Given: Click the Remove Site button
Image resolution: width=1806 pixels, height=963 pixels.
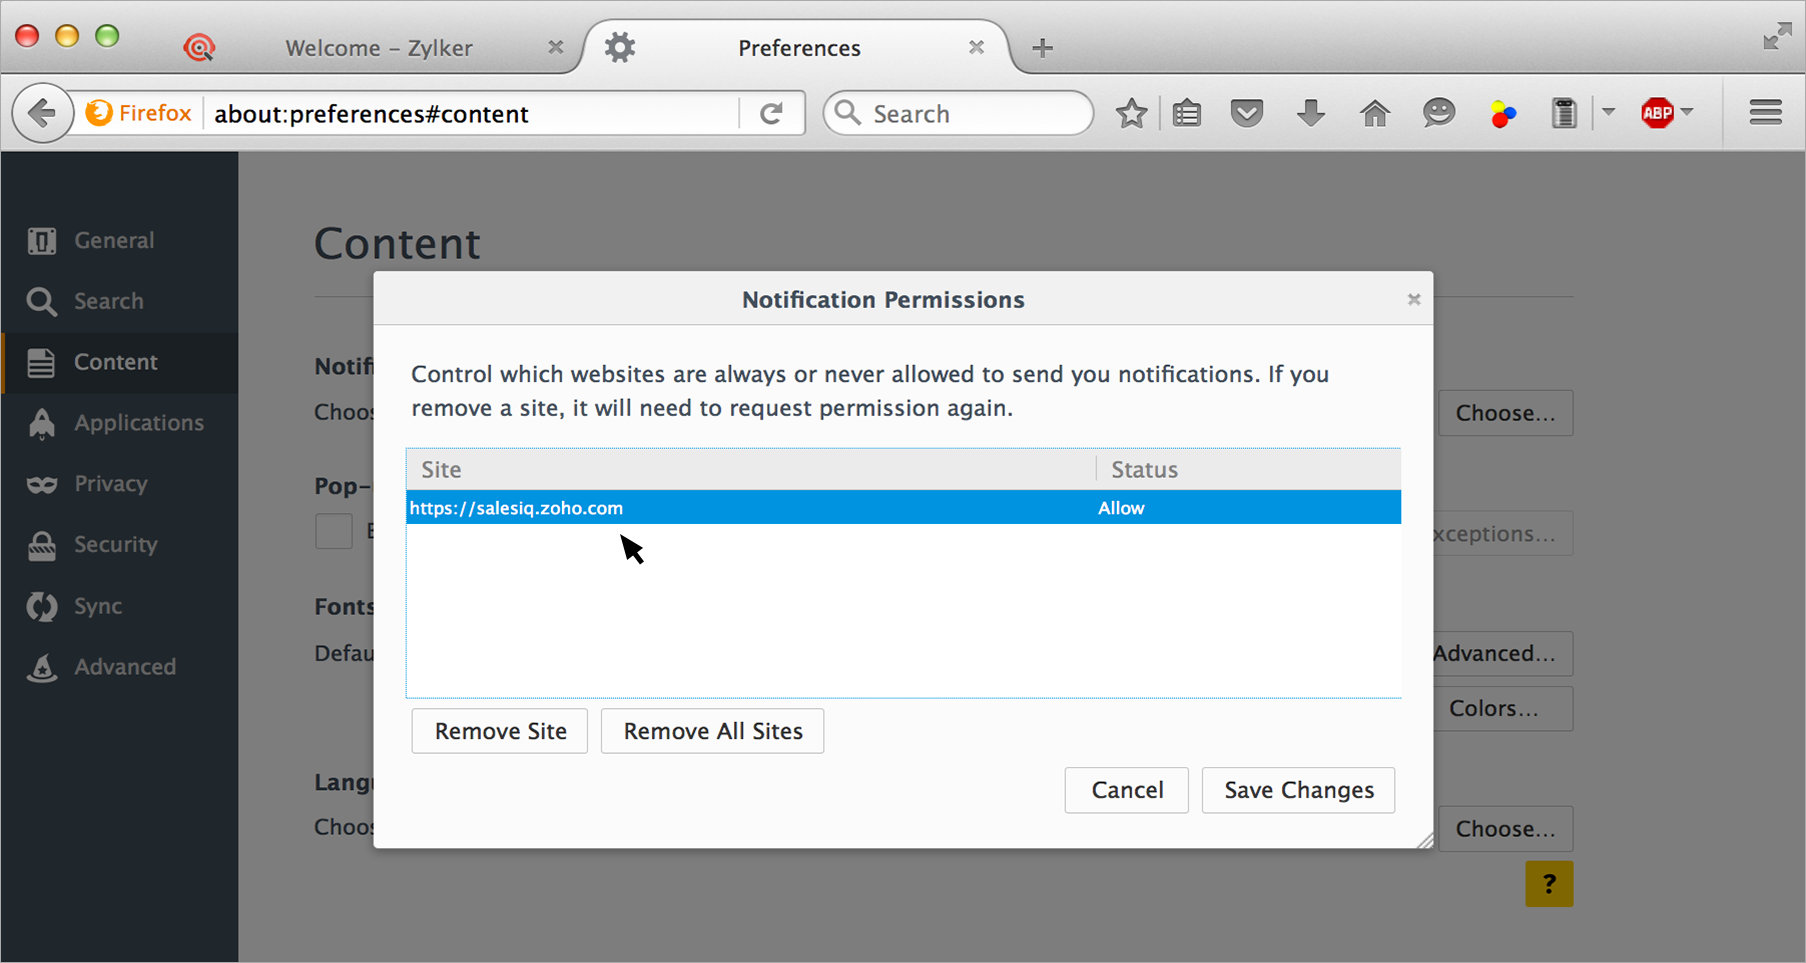Looking at the screenshot, I should point(500,731).
